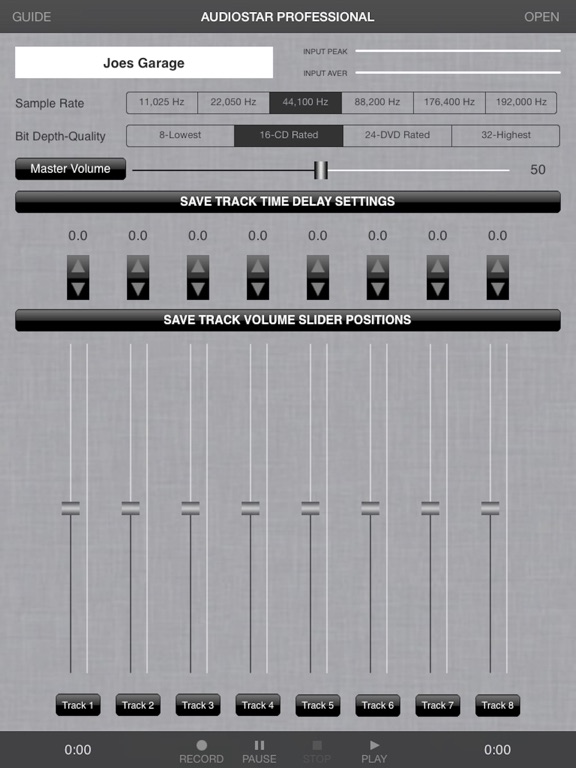The width and height of the screenshot is (576, 768).
Task: Select the 88,200 Hz sample rate
Action: [377, 102]
